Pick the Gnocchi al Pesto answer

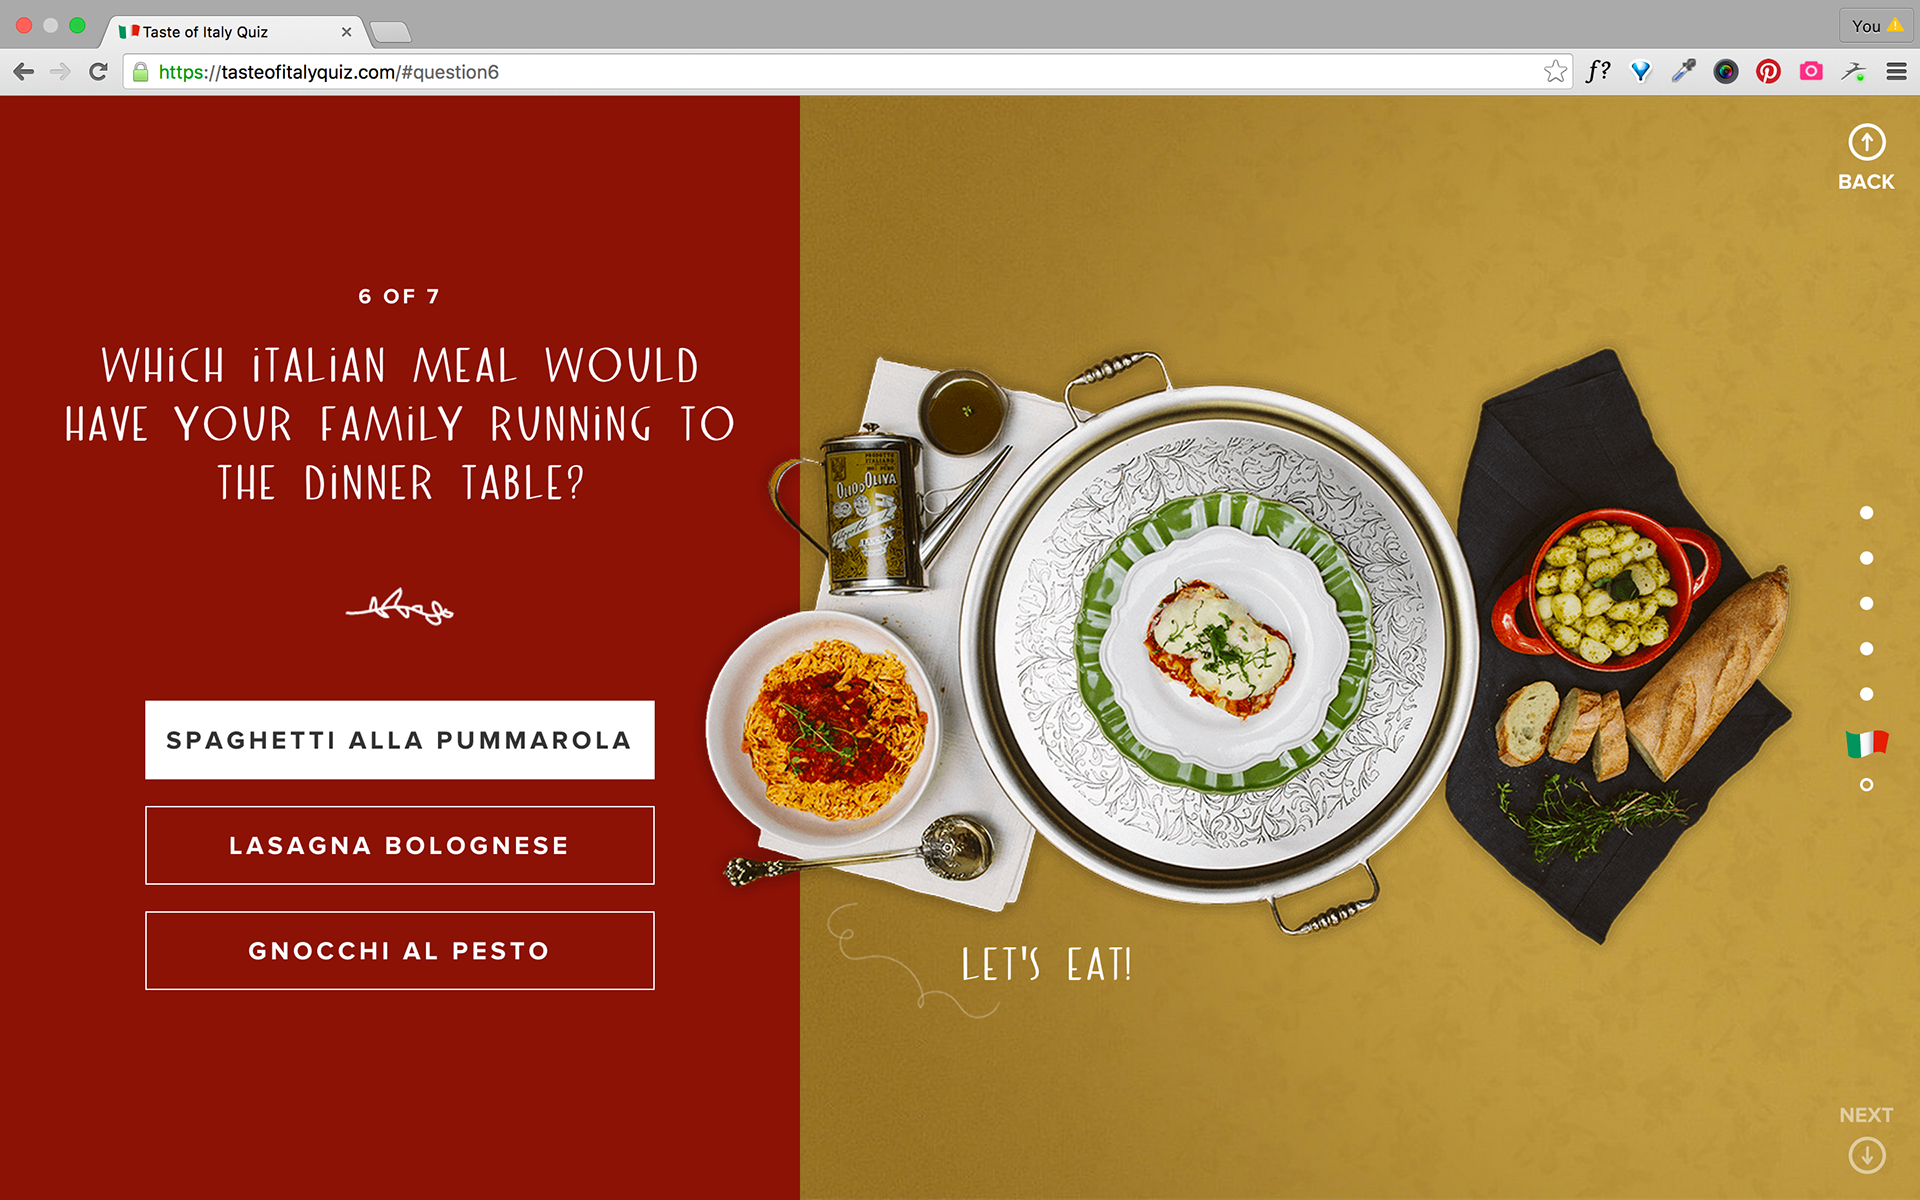click(x=400, y=950)
